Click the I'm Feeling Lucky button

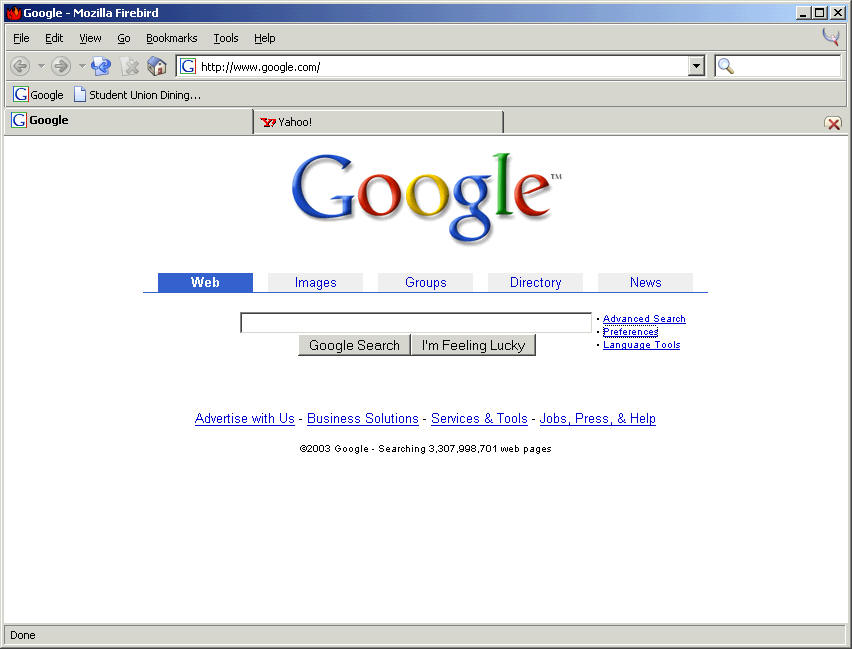473,345
